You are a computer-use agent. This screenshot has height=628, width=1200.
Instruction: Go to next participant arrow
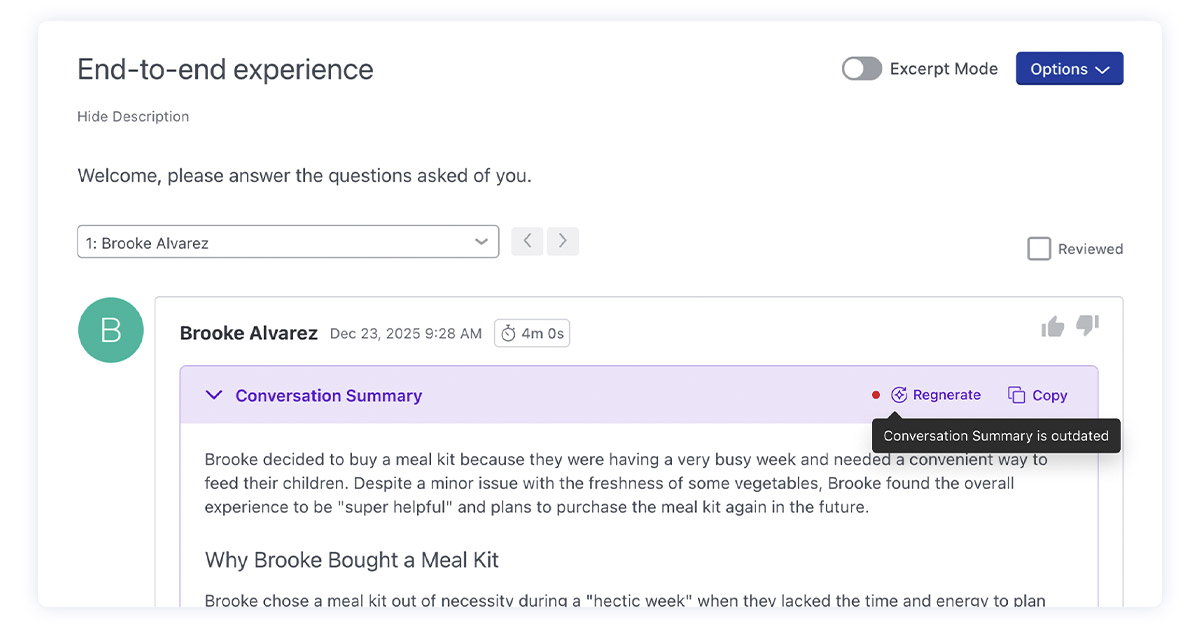(563, 241)
